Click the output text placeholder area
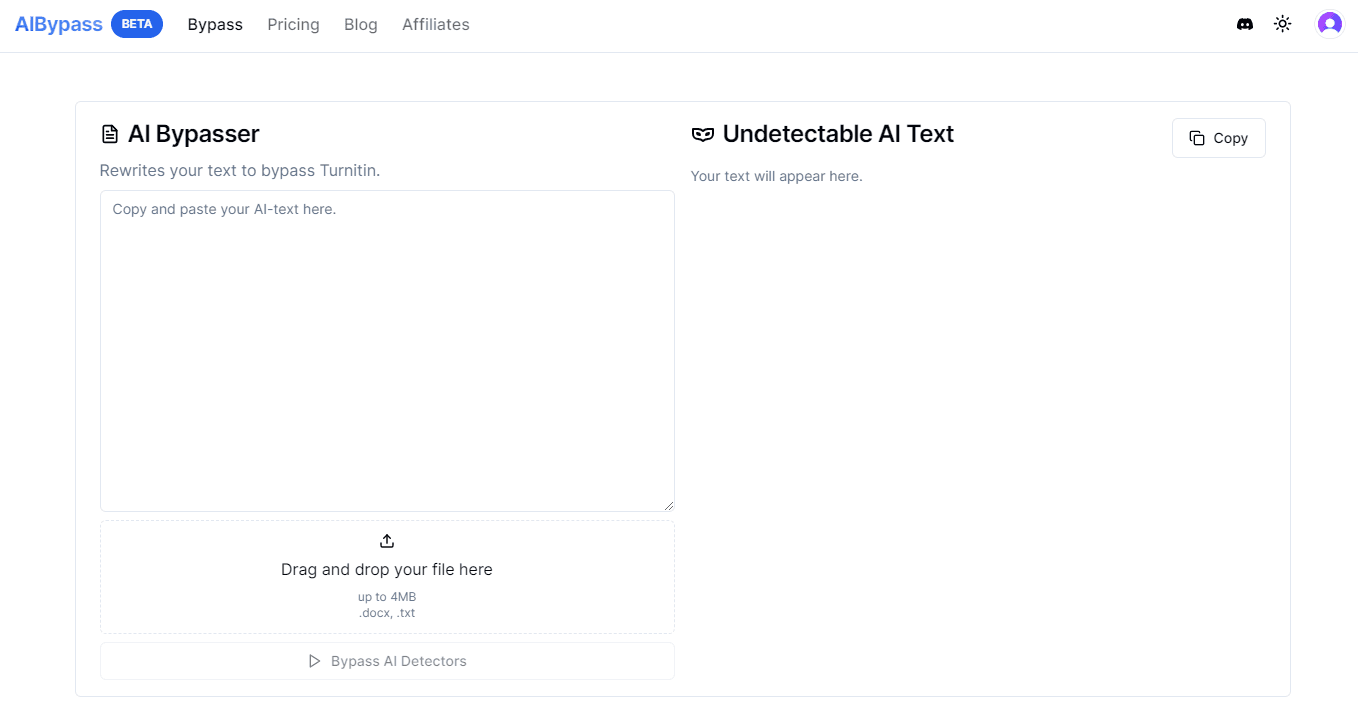Image resolution: width=1358 pixels, height=702 pixels. click(x=776, y=176)
